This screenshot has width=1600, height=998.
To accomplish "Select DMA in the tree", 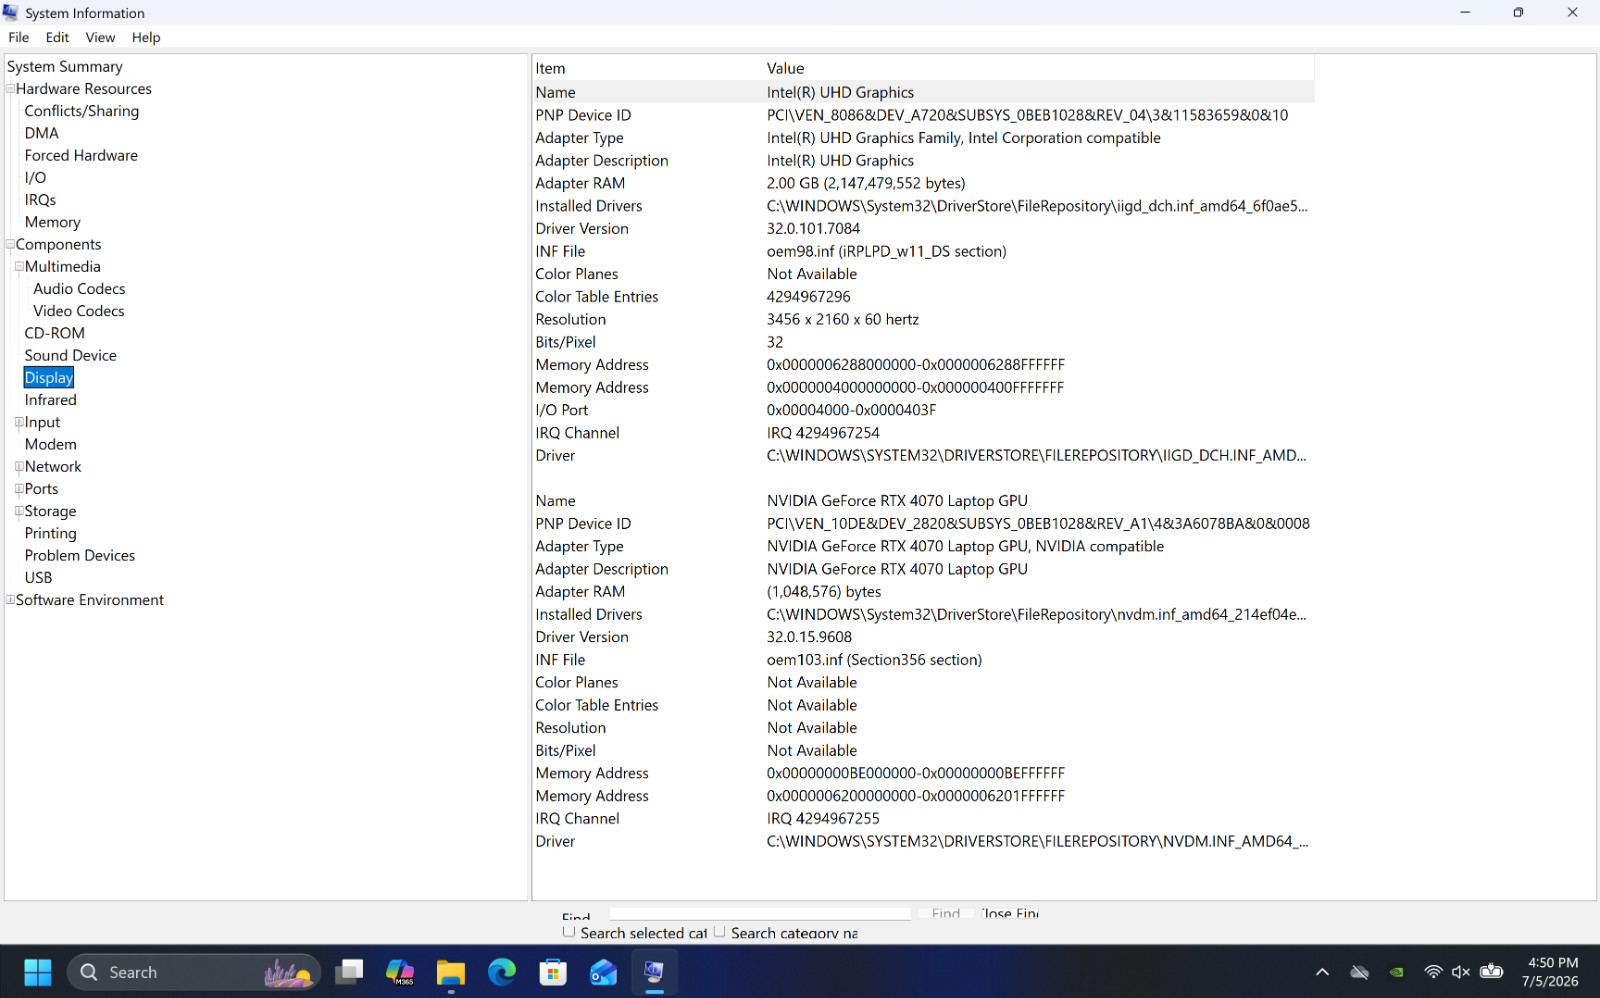I will tap(42, 133).
